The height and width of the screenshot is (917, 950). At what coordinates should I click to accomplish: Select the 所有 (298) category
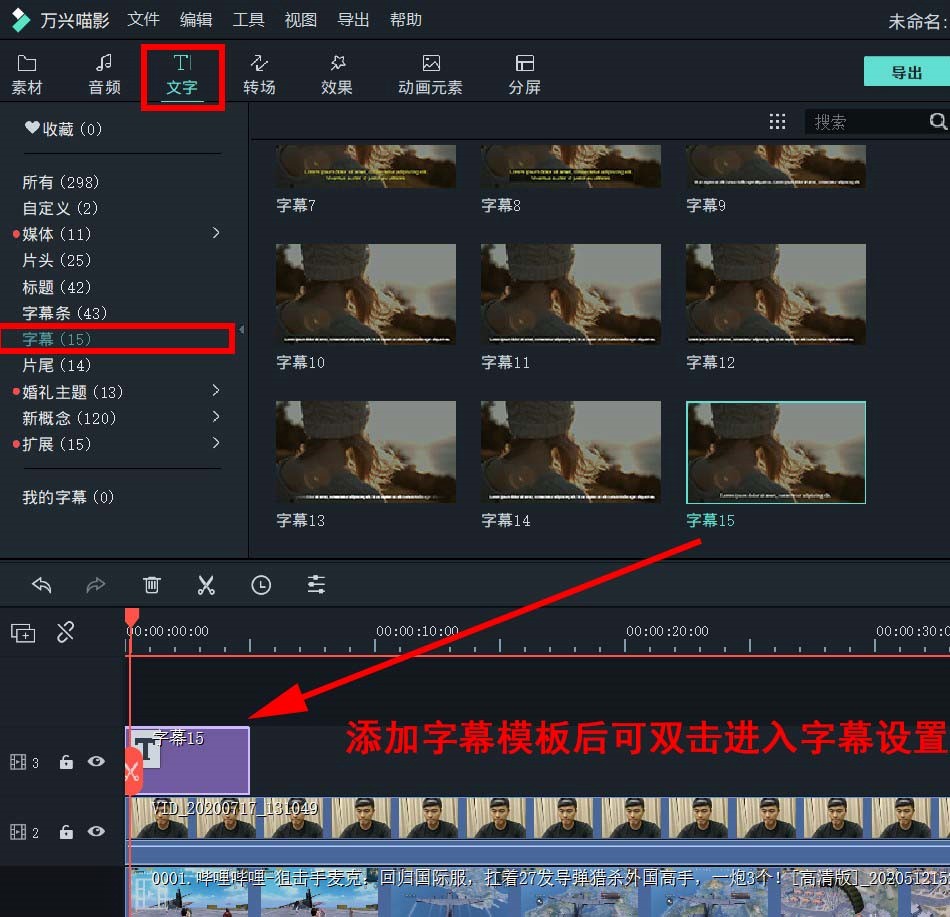coord(61,182)
